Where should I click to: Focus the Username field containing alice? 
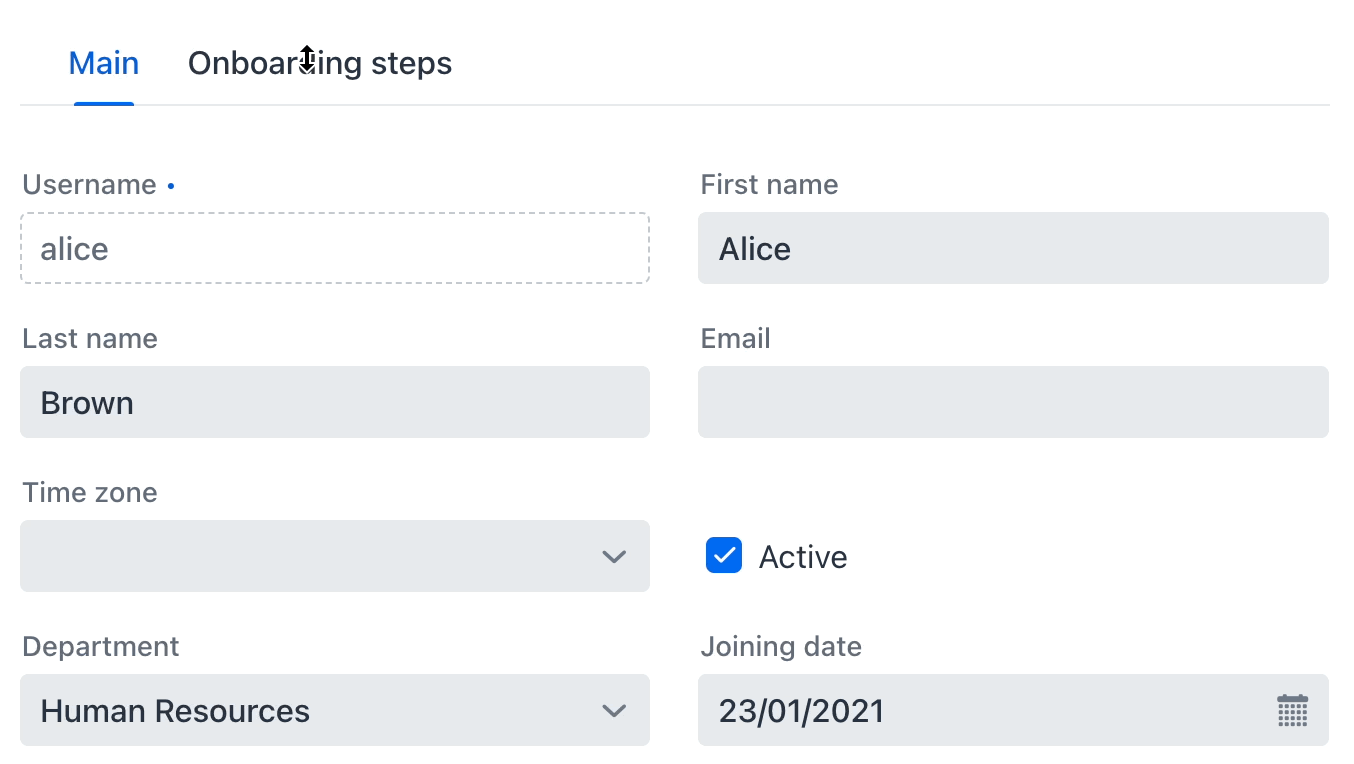pyautogui.click(x=335, y=248)
